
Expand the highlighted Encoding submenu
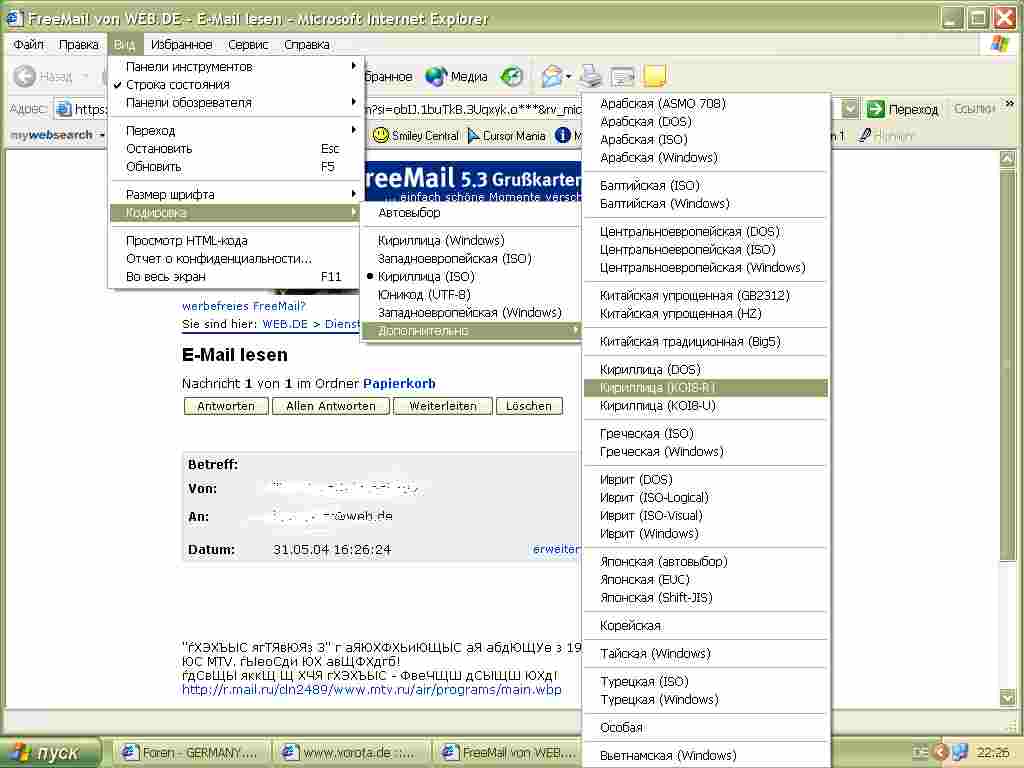coord(234,213)
